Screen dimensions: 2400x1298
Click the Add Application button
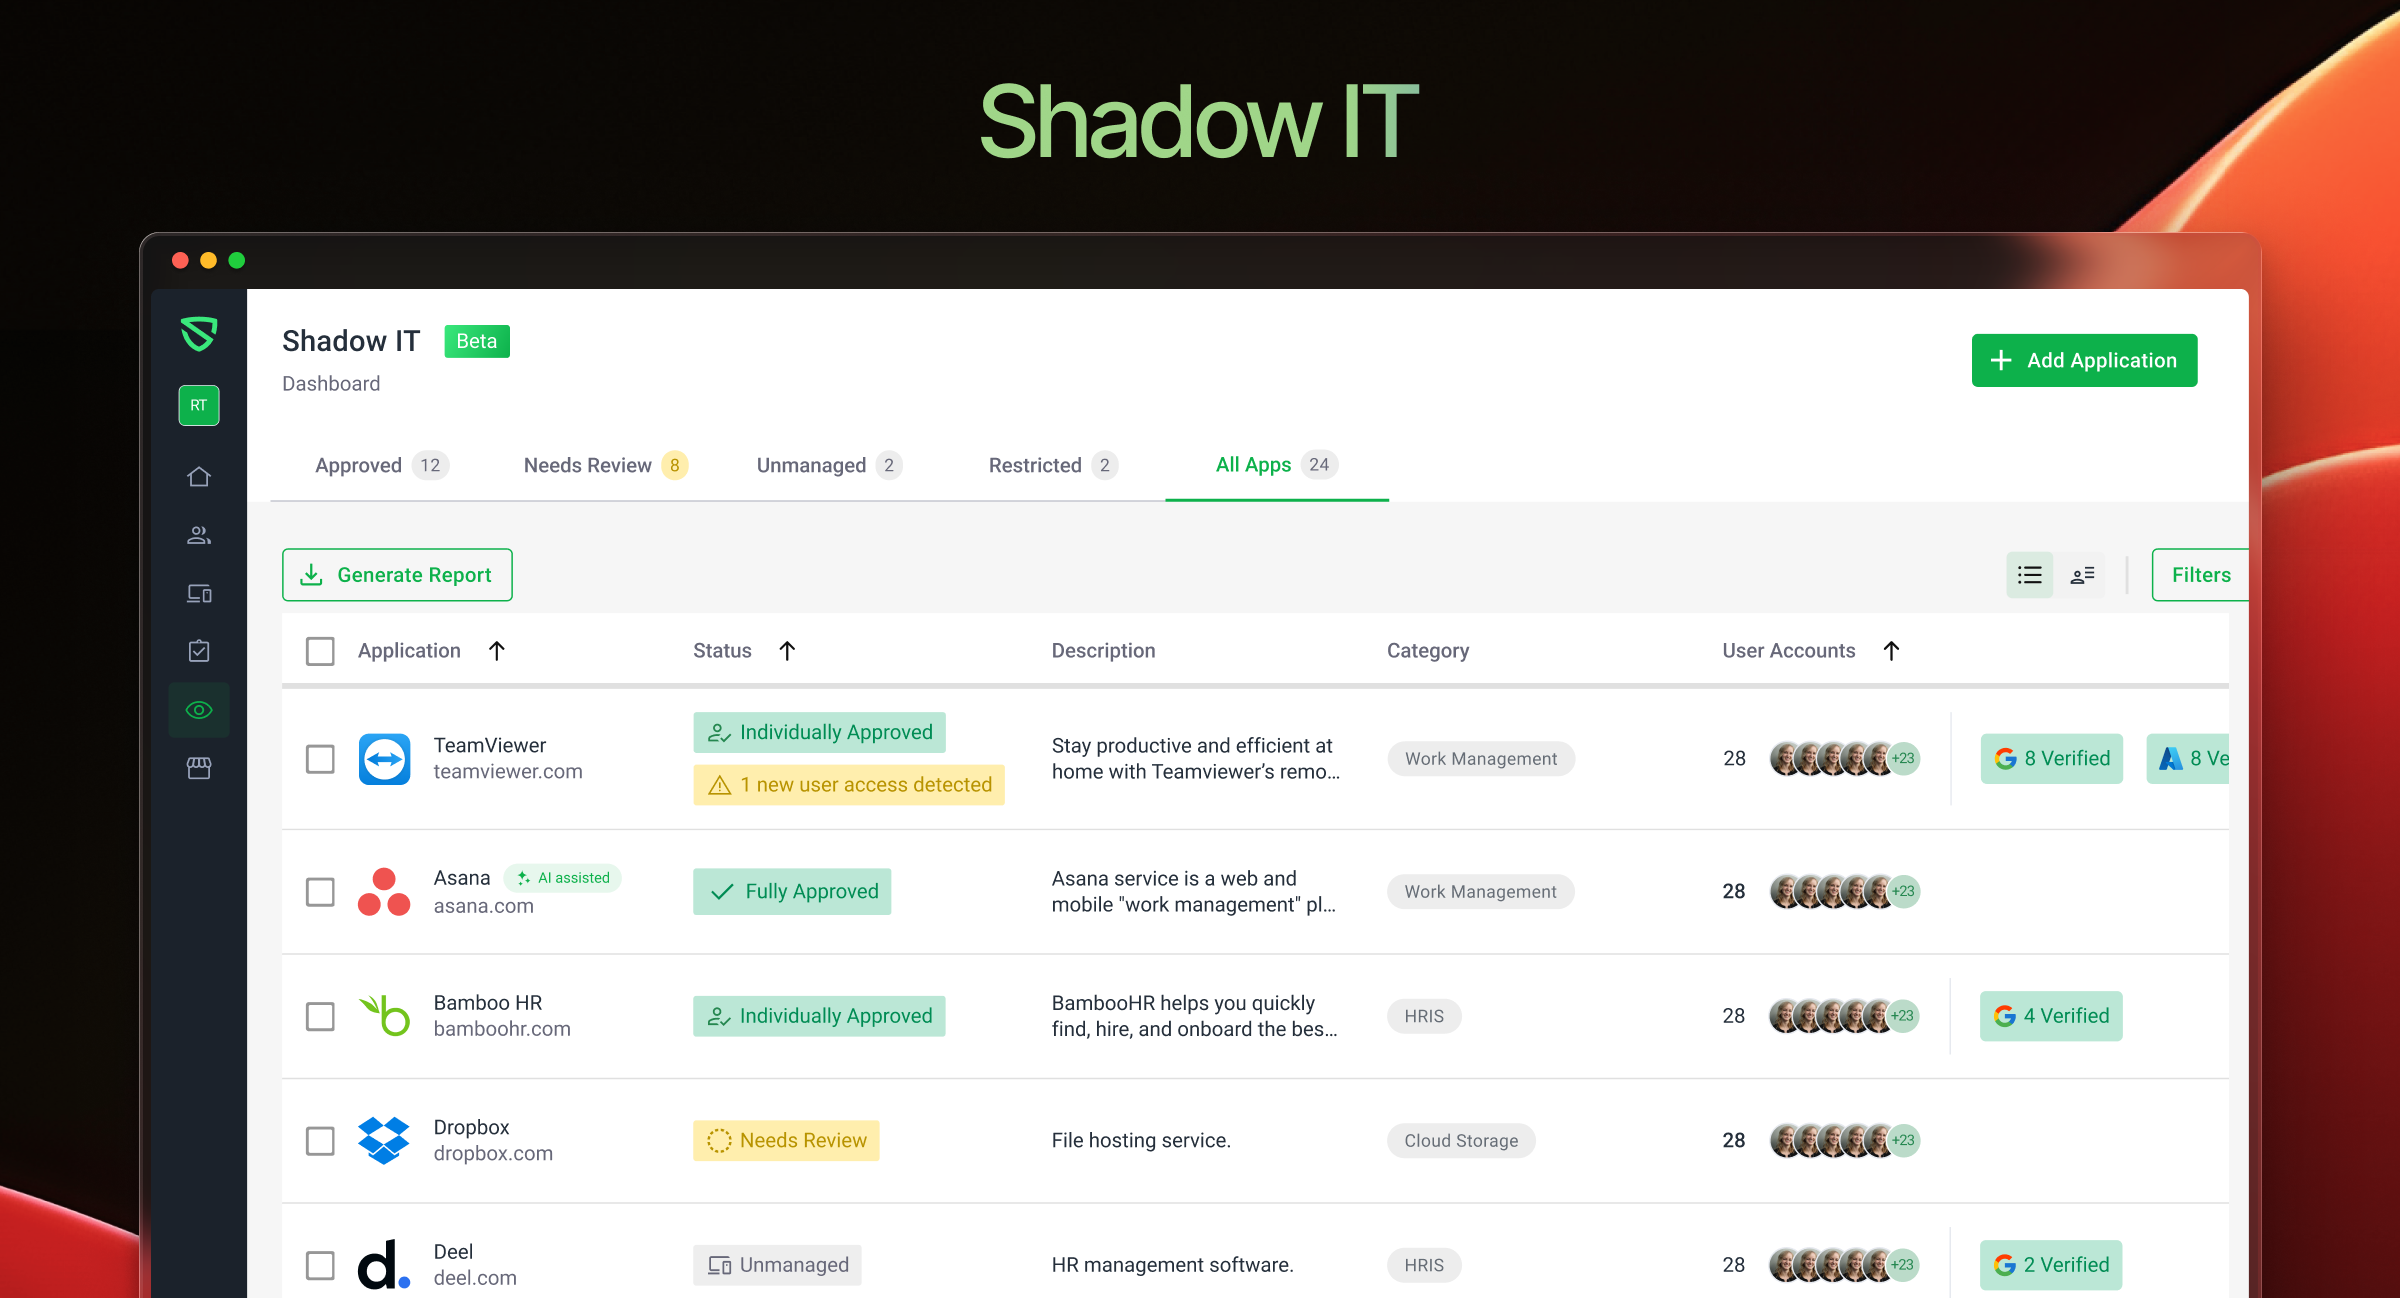(2084, 360)
